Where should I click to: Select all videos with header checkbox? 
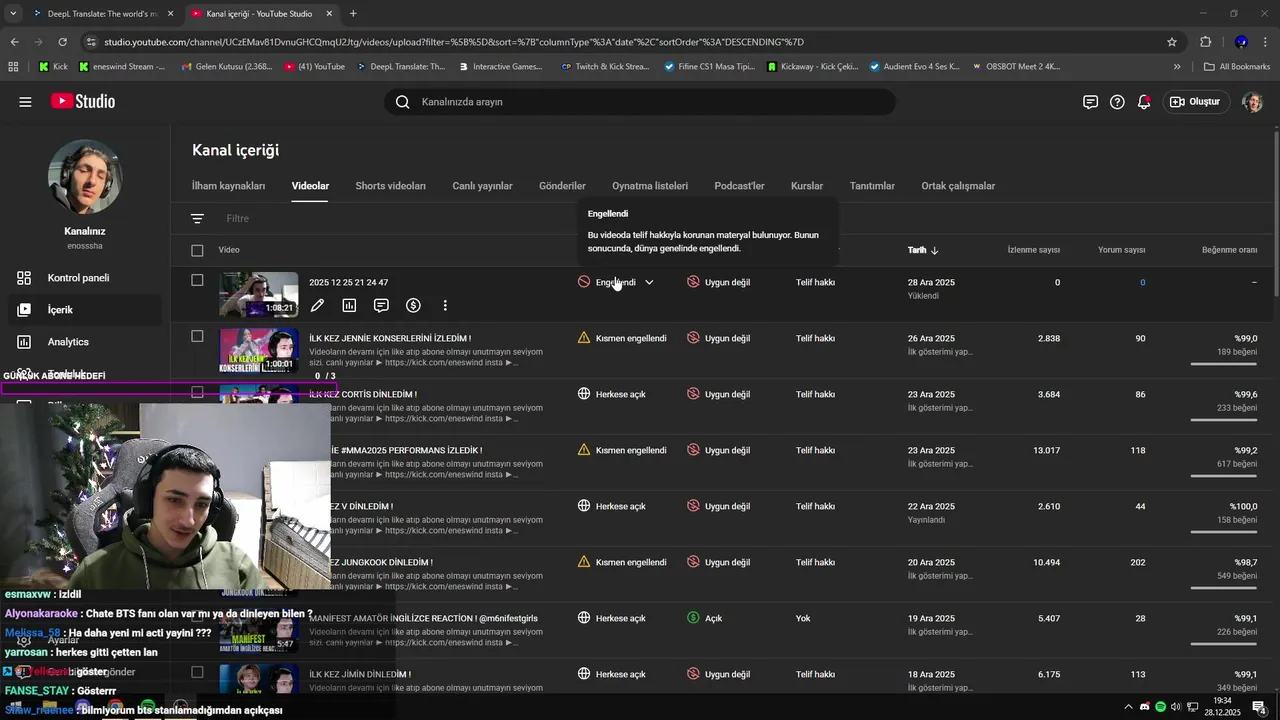[197, 250]
